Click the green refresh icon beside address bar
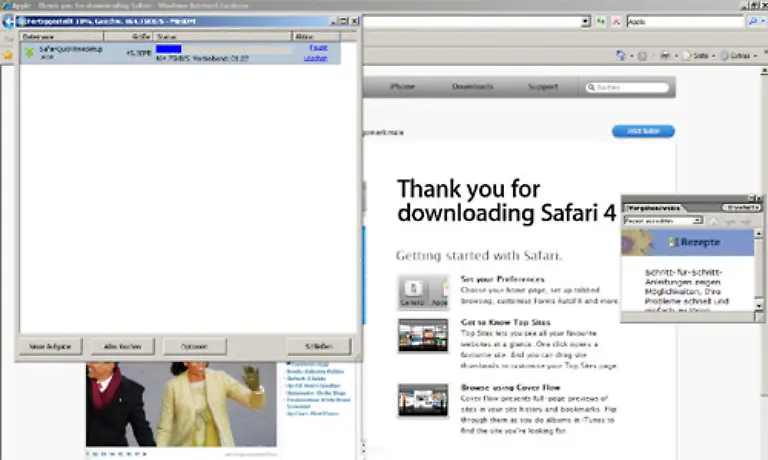The image size is (768, 460). (600, 22)
